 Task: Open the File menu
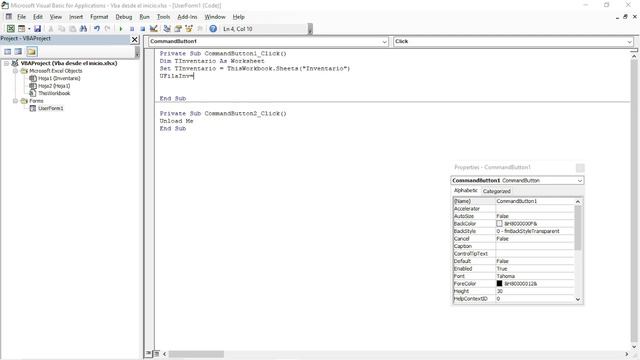tap(21, 17)
